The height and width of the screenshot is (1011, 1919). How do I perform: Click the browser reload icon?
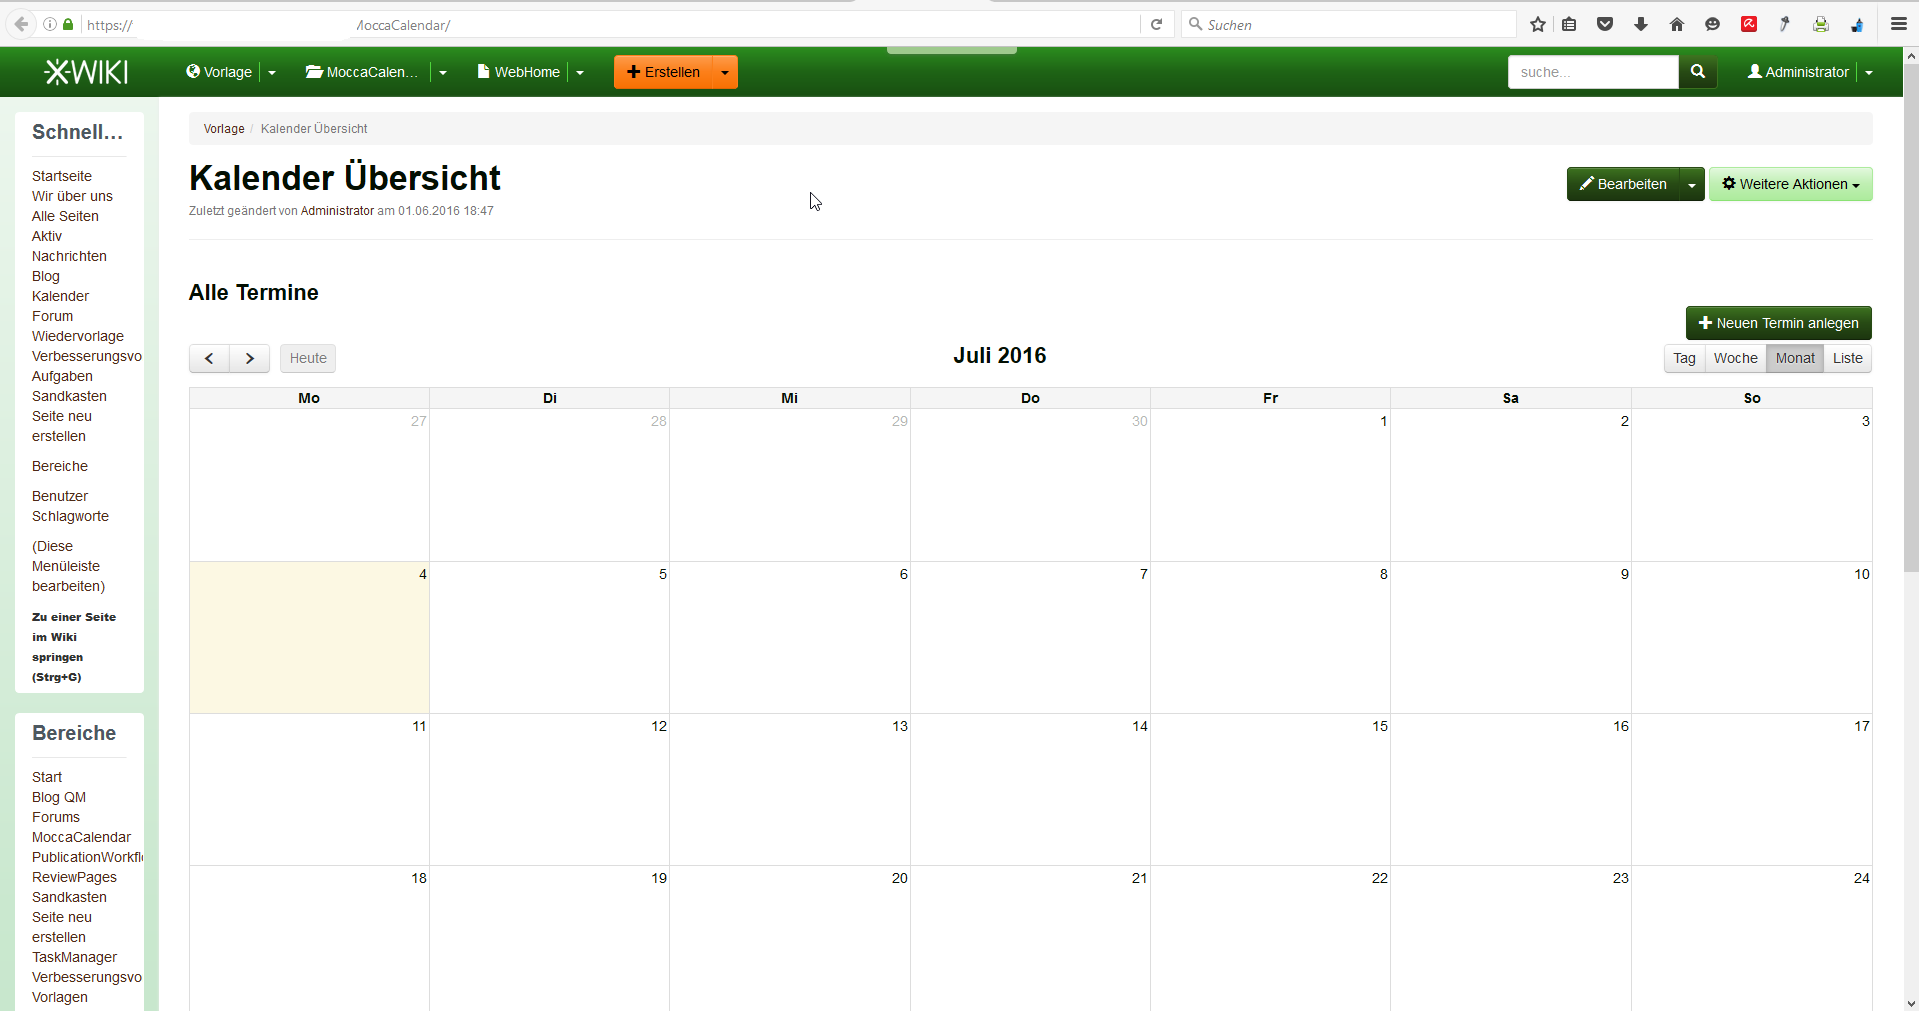click(1157, 25)
